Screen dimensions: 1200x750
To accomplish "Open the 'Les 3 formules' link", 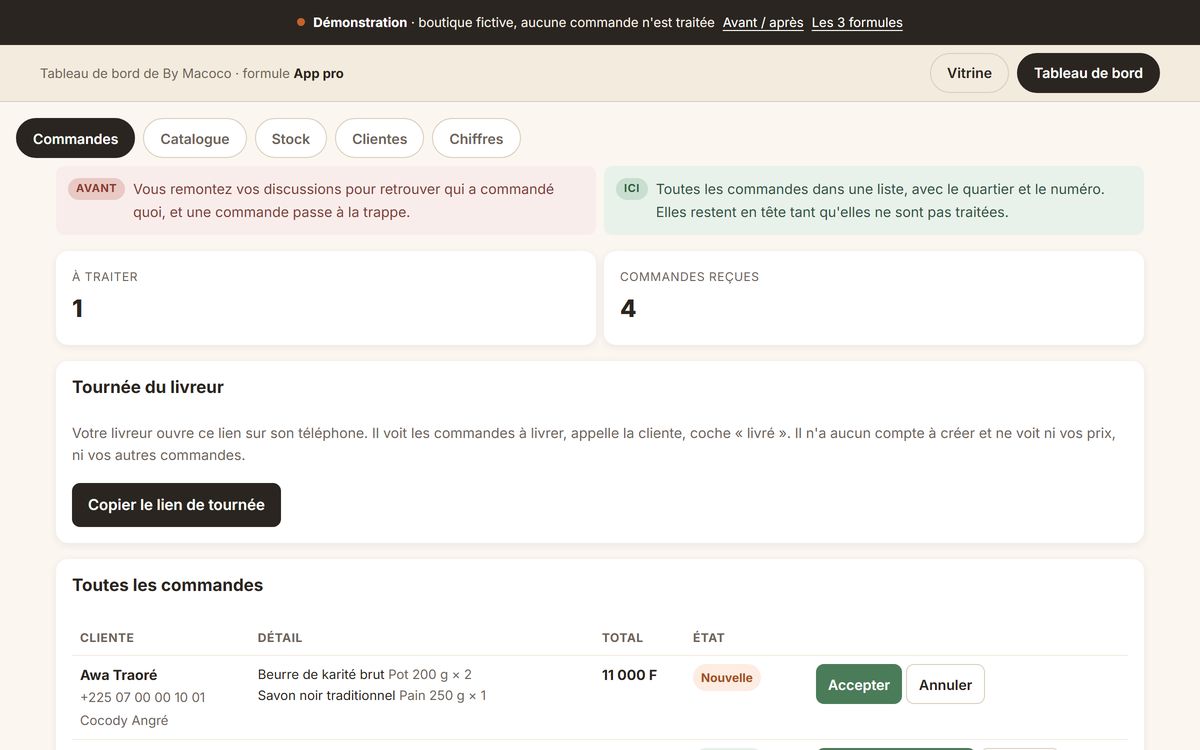I will (x=857, y=22).
